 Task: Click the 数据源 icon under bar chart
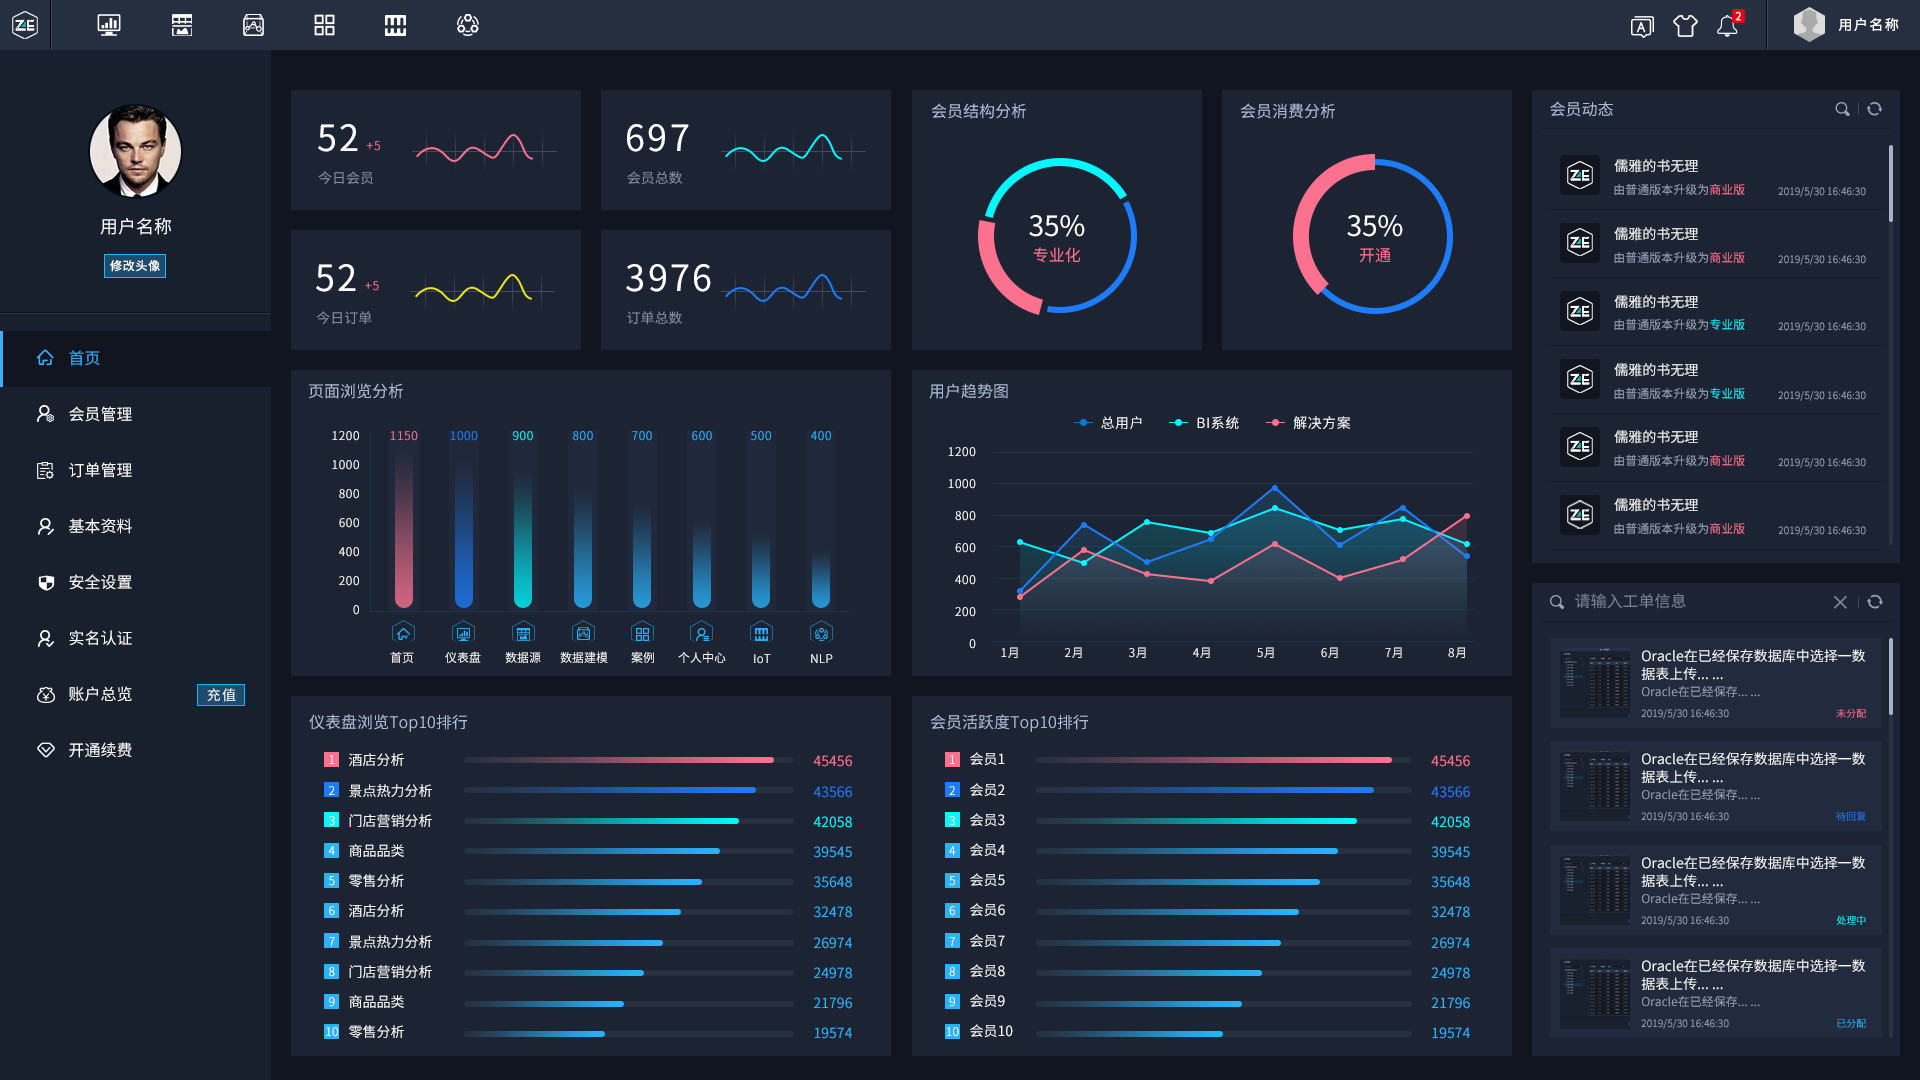pos(523,633)
